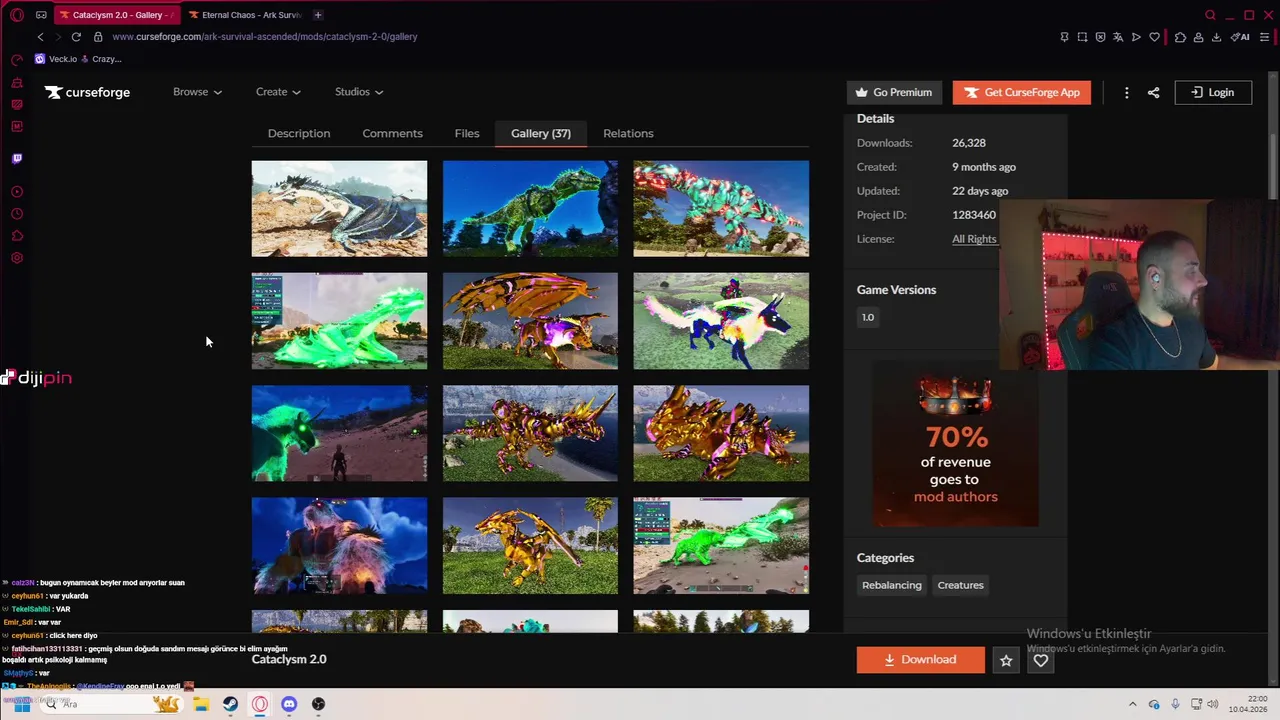
Task: Click the orange Download button
Action: [920, 660]
